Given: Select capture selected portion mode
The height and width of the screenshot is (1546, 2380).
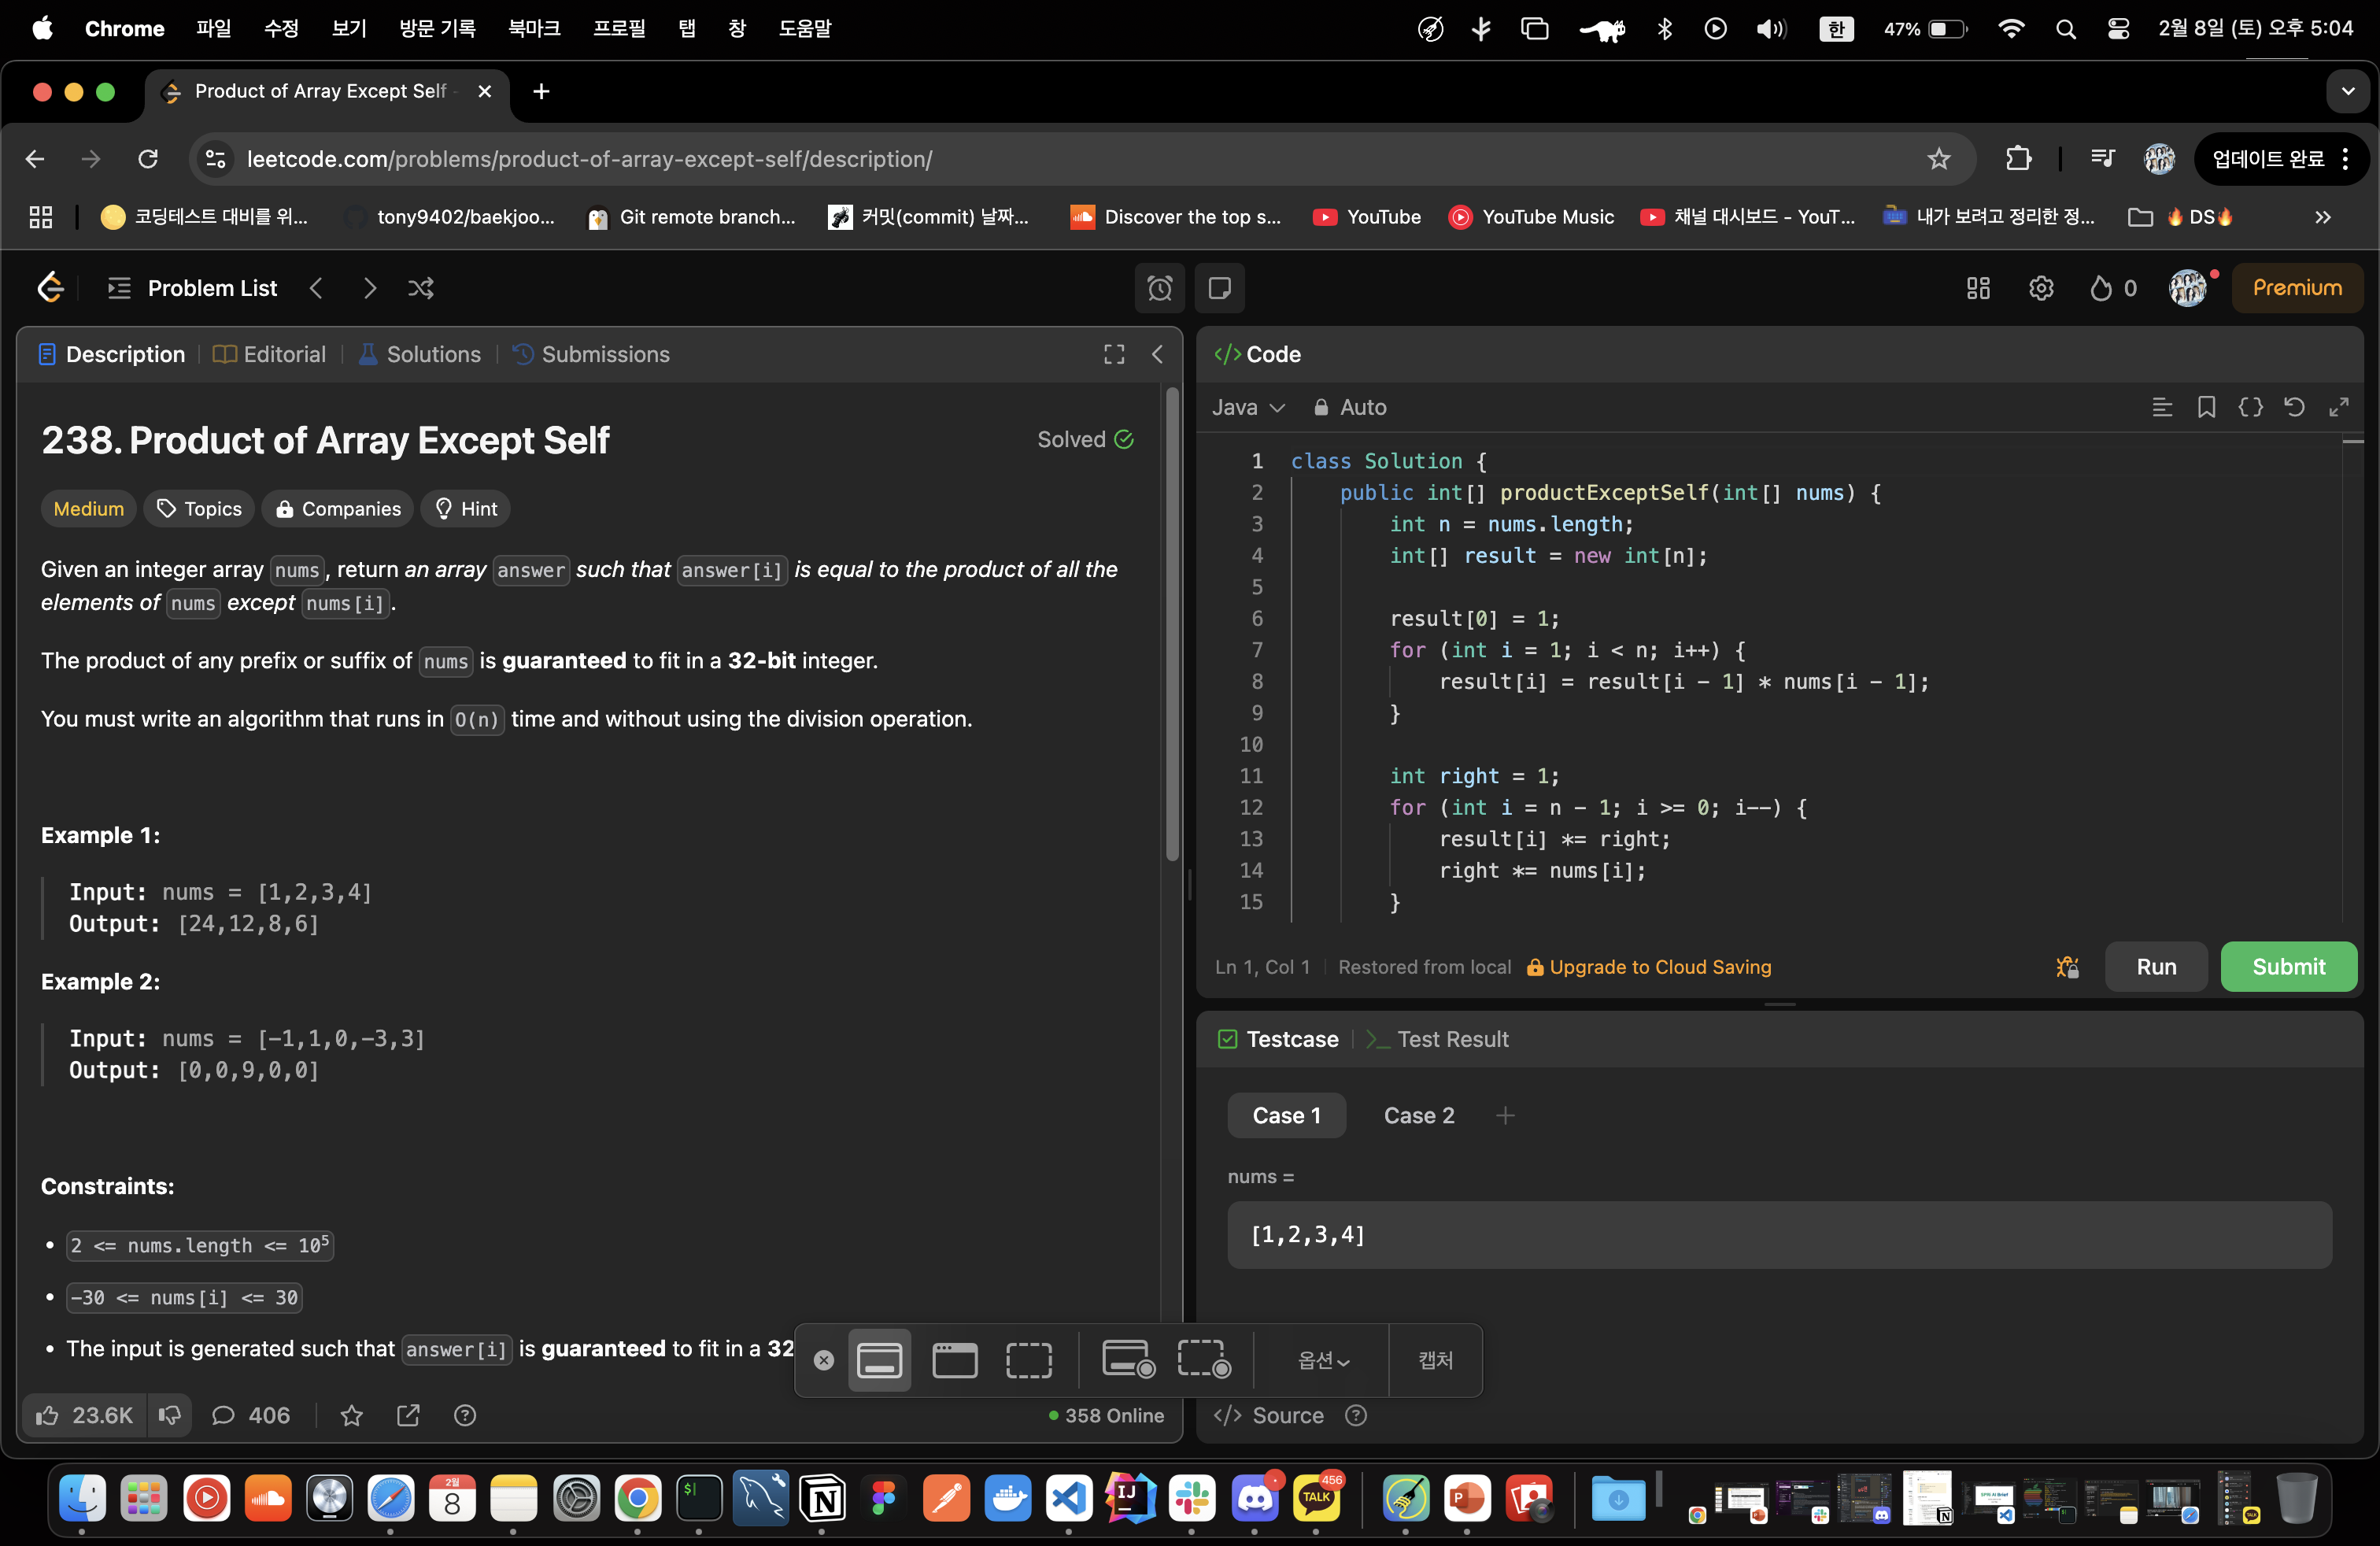Looking at the screenshot, I should click(1028, 1360).
